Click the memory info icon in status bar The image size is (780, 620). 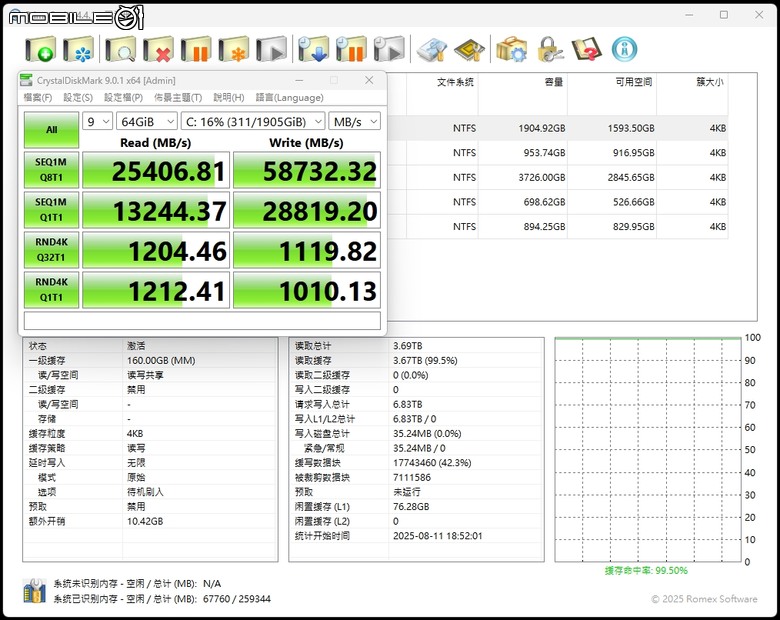(34, 591)
